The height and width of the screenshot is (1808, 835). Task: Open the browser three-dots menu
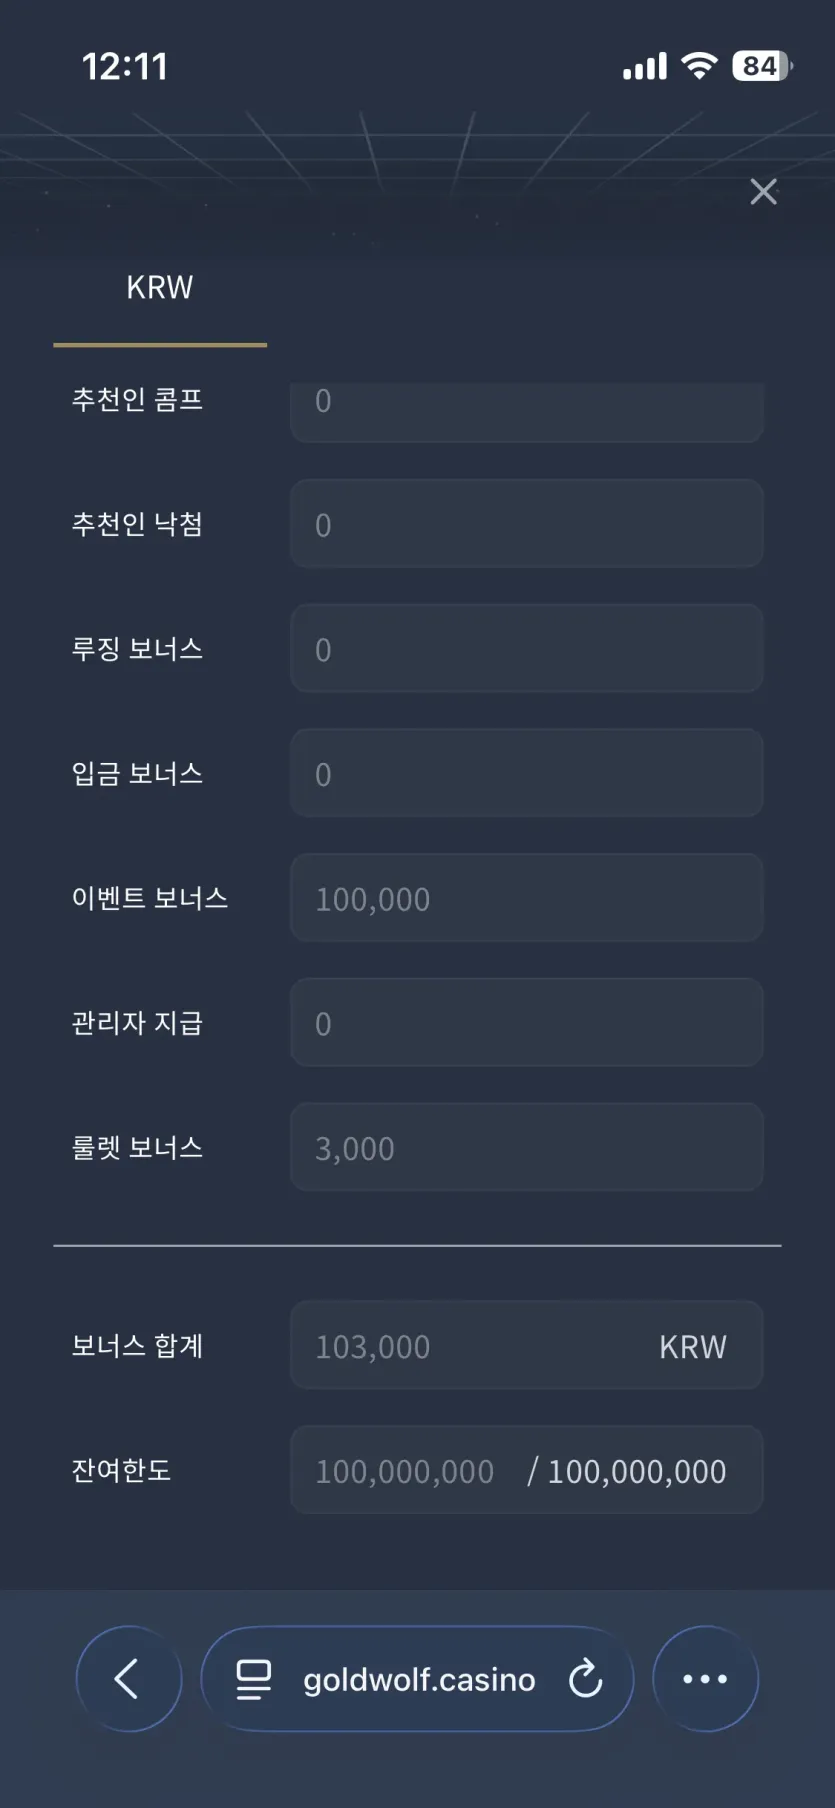[x=705, y=1678]
